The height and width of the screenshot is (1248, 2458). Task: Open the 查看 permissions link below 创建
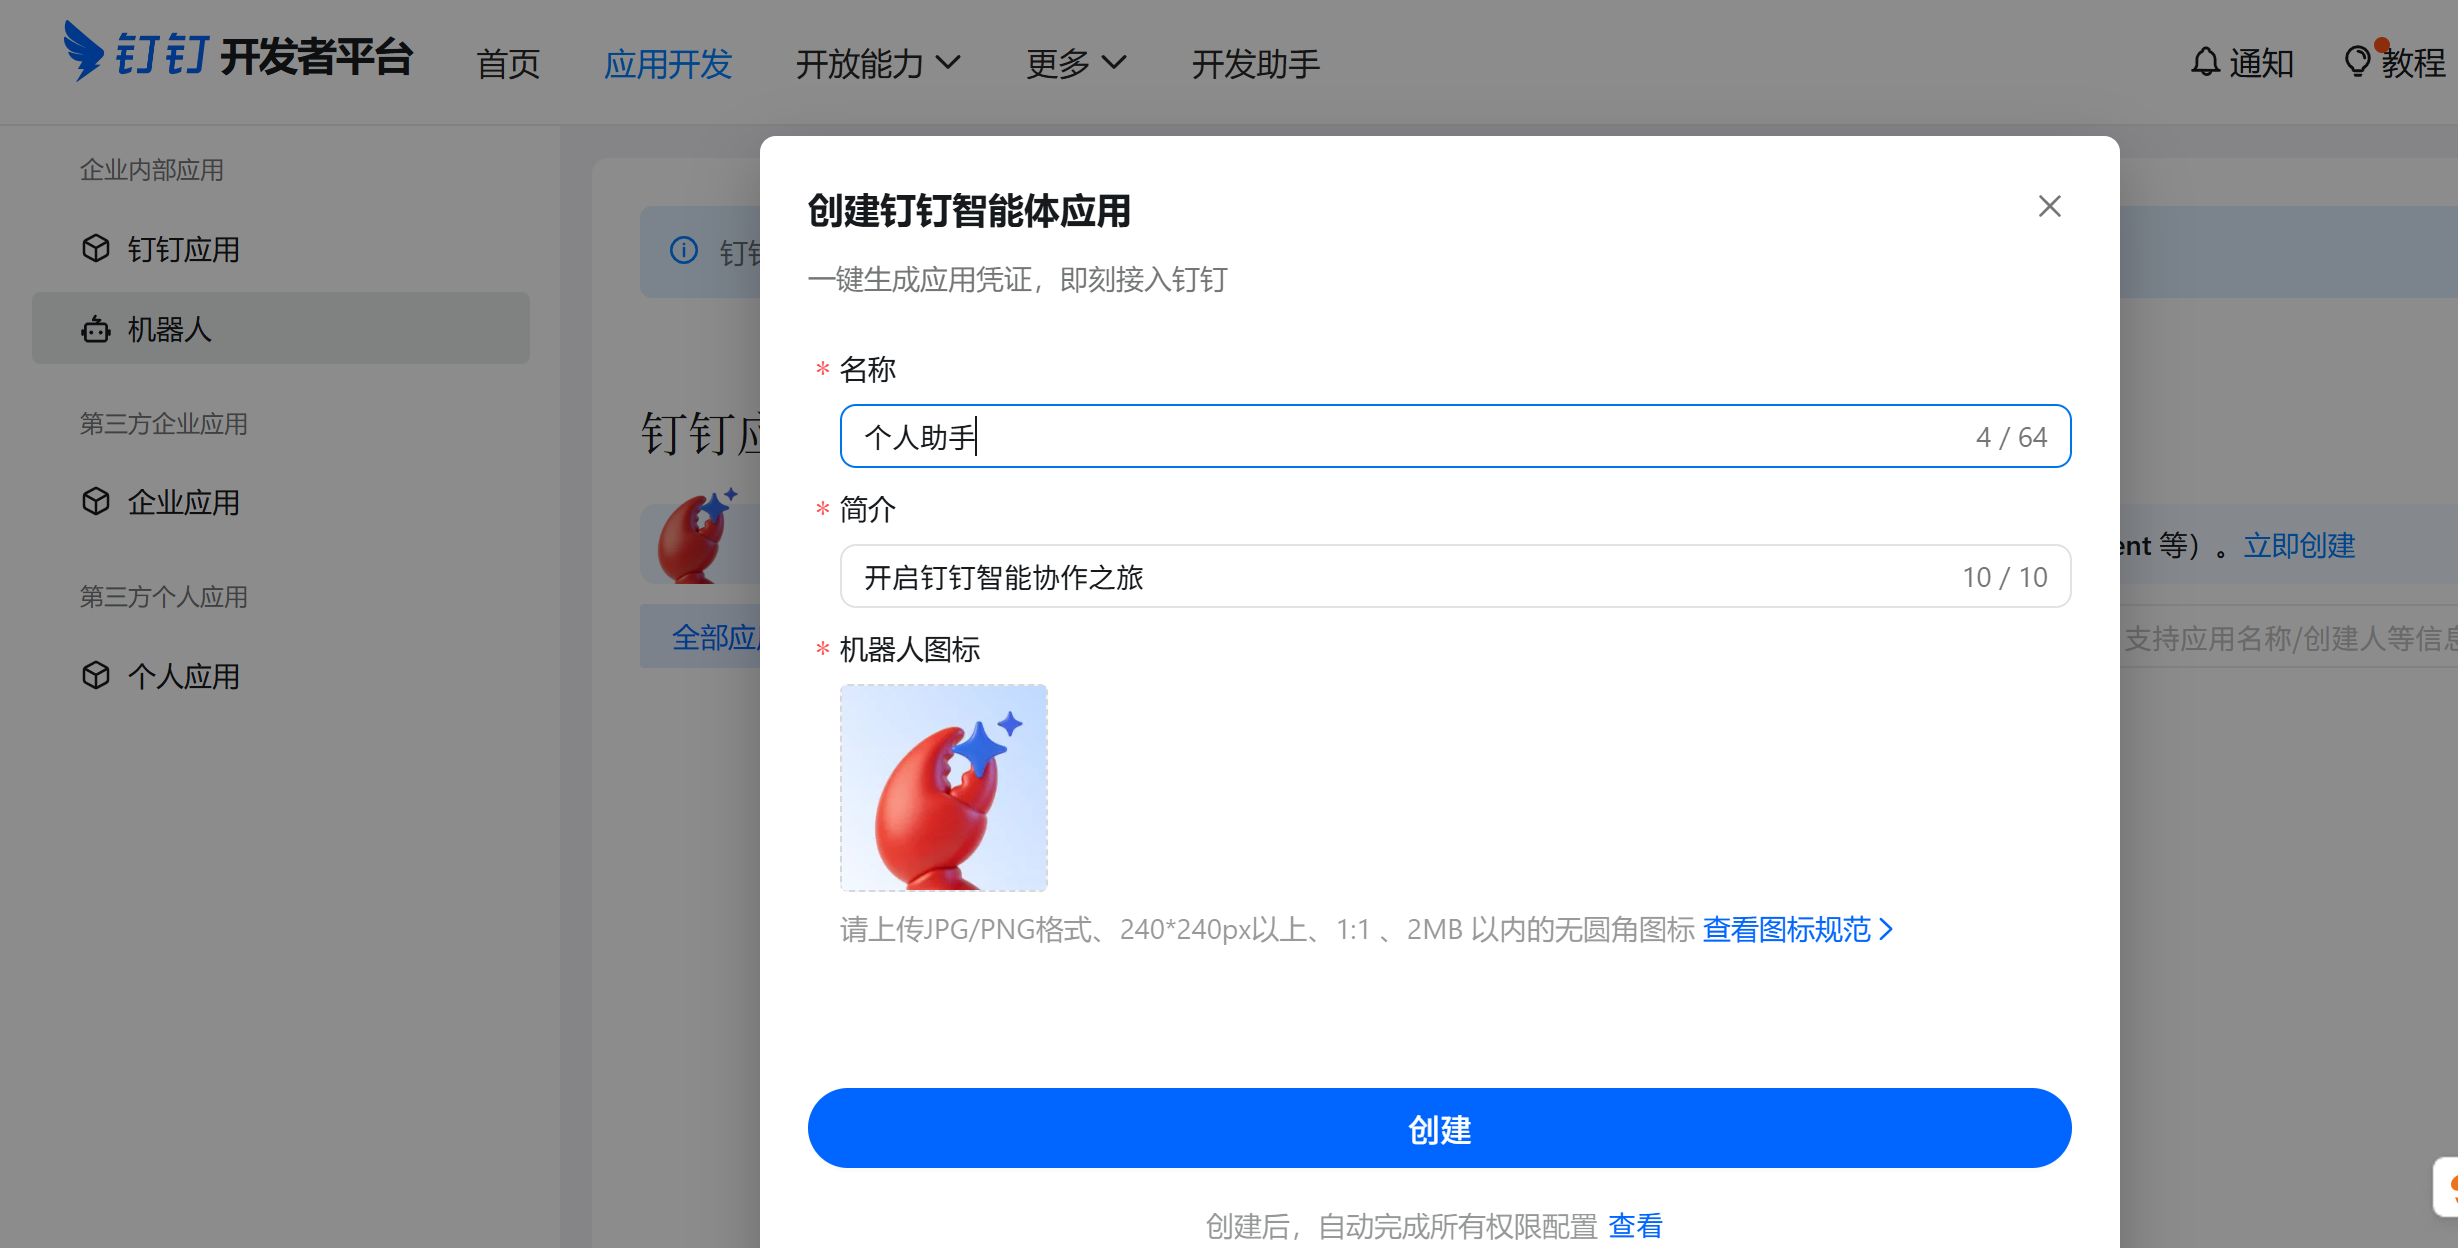tap(1636, 1226)
